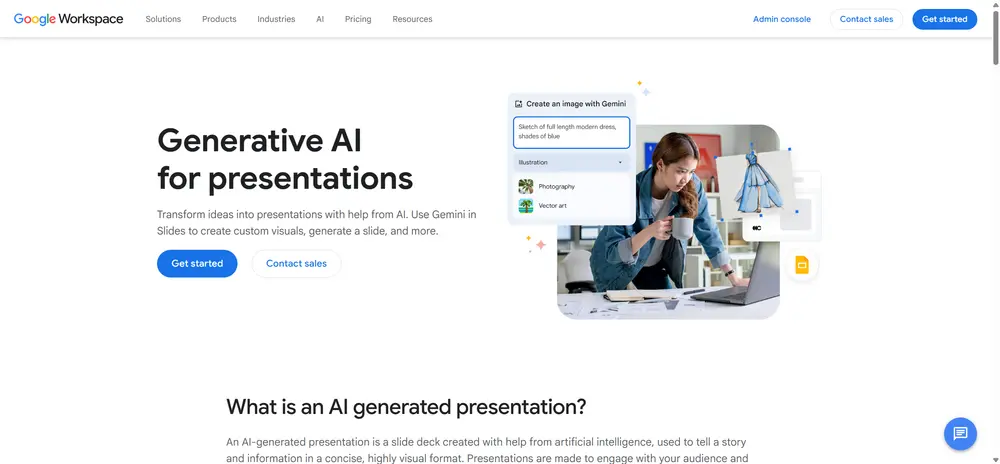This screenshot has width=1000, height=464.
Task: Click the Gemini prompt text box
Action: (571, 132)
